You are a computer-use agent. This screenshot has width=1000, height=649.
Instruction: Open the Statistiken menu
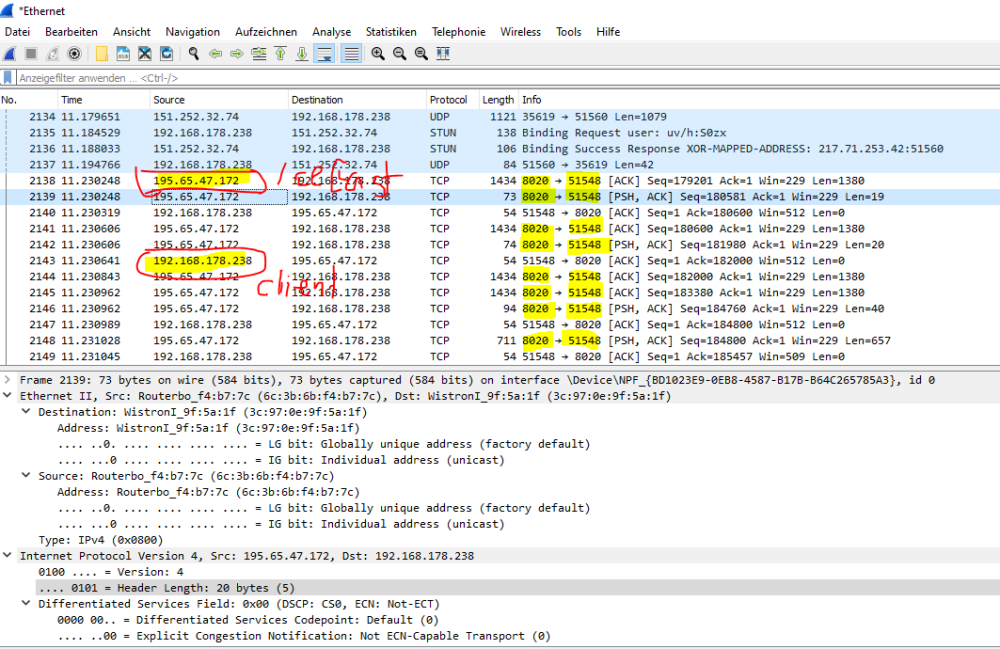tap(391, 32)
